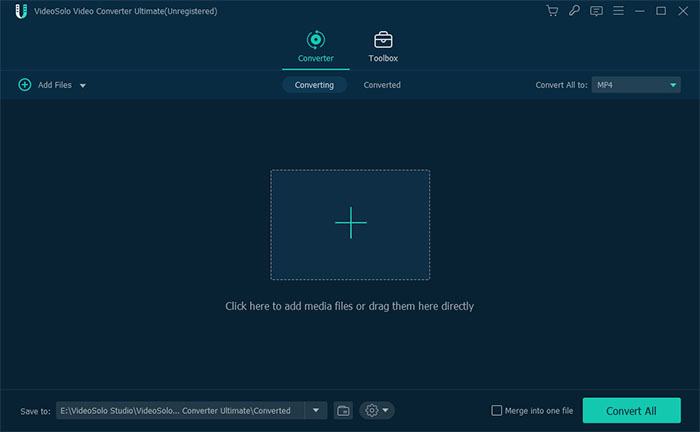
Task: Expand the Add Files dropdown arrow
Action: [x=83, y=86]
